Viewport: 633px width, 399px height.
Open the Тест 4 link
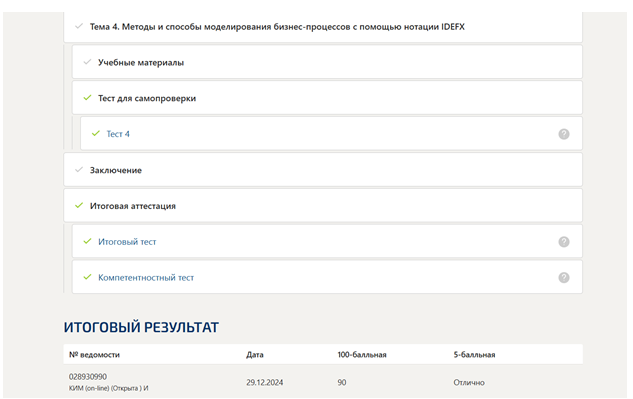pyautogui.click(x=118, y=134)
